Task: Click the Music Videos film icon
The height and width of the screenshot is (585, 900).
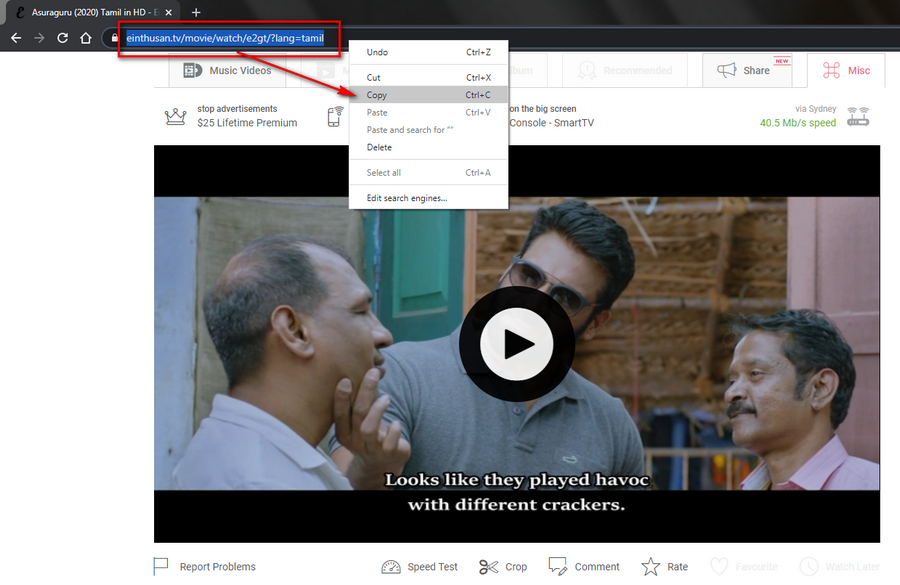Action: click(192, 71)
